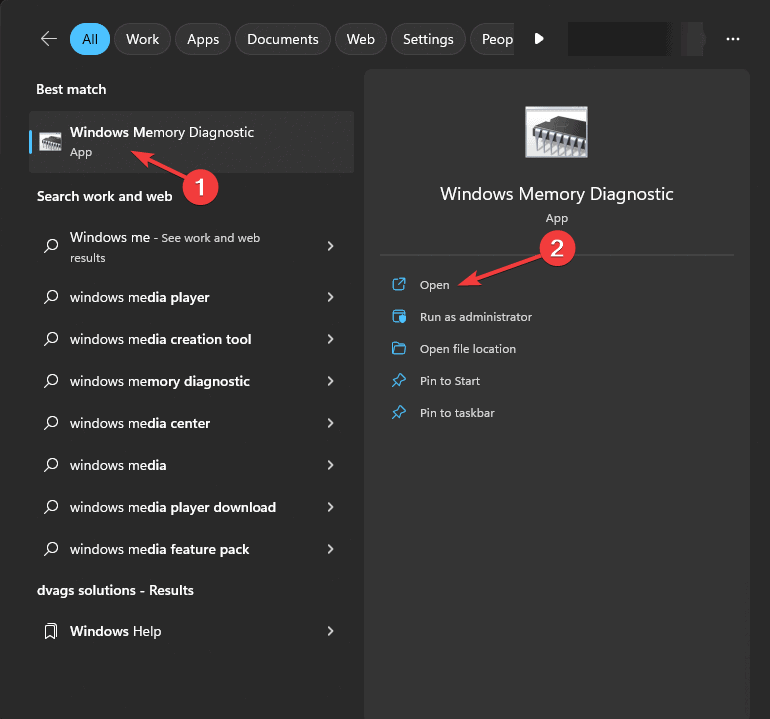Open the Windows Memory Diagnostic app
Screen dimensions: 770x719
point(434,285)
